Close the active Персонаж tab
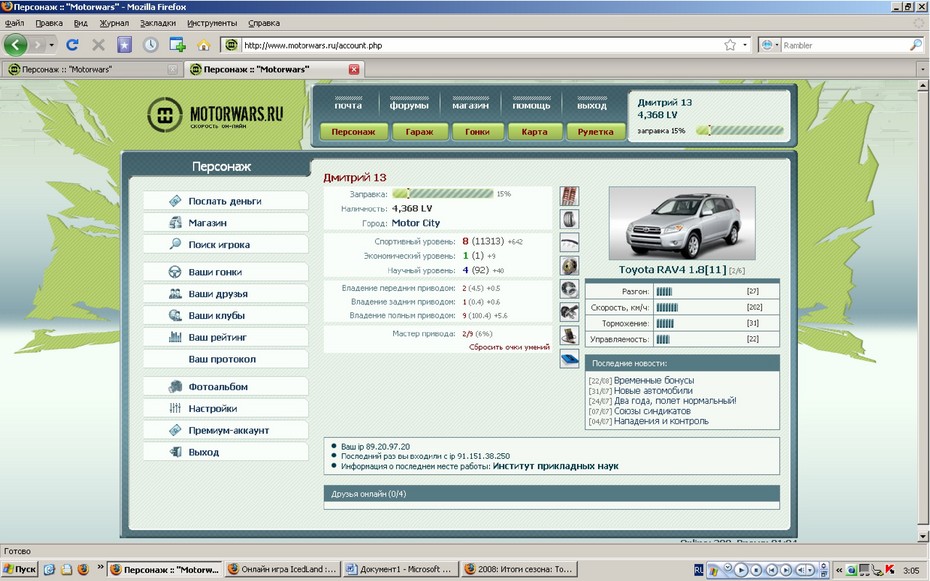 pos(354,69)
